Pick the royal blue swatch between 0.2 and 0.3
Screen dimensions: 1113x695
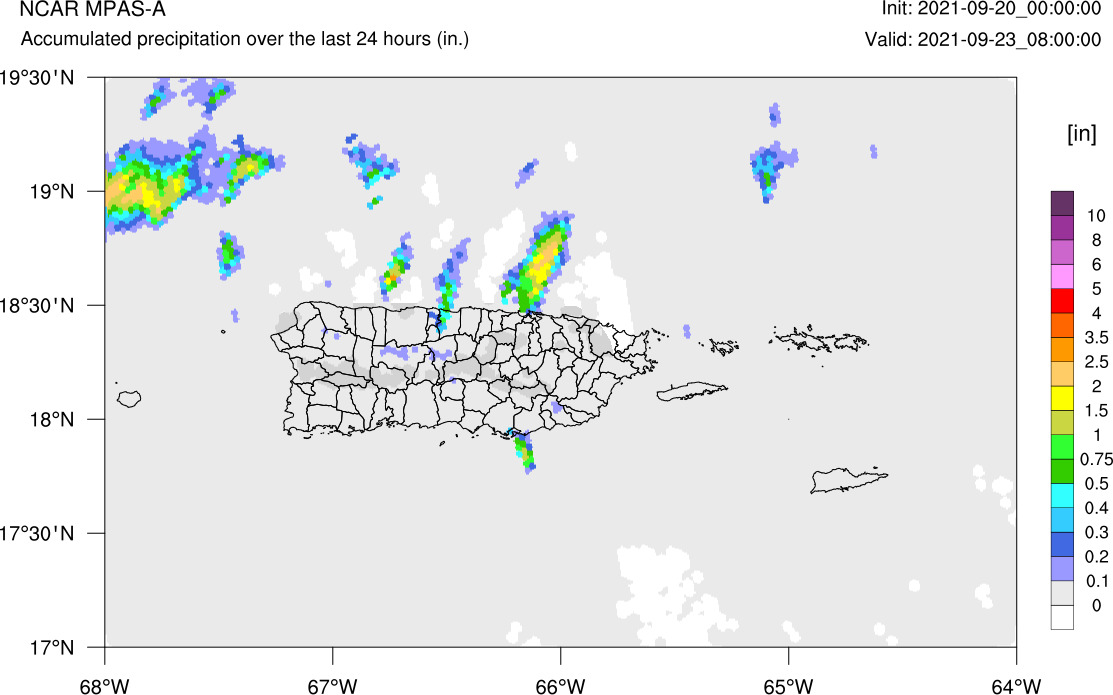[x=1063, y=544]
